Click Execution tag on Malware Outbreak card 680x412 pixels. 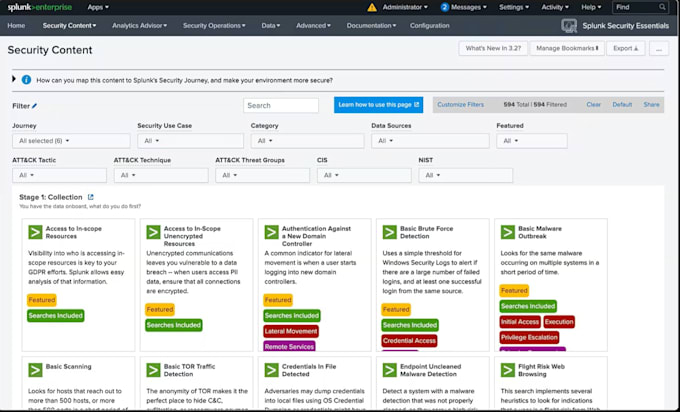(x=559, y=322)
